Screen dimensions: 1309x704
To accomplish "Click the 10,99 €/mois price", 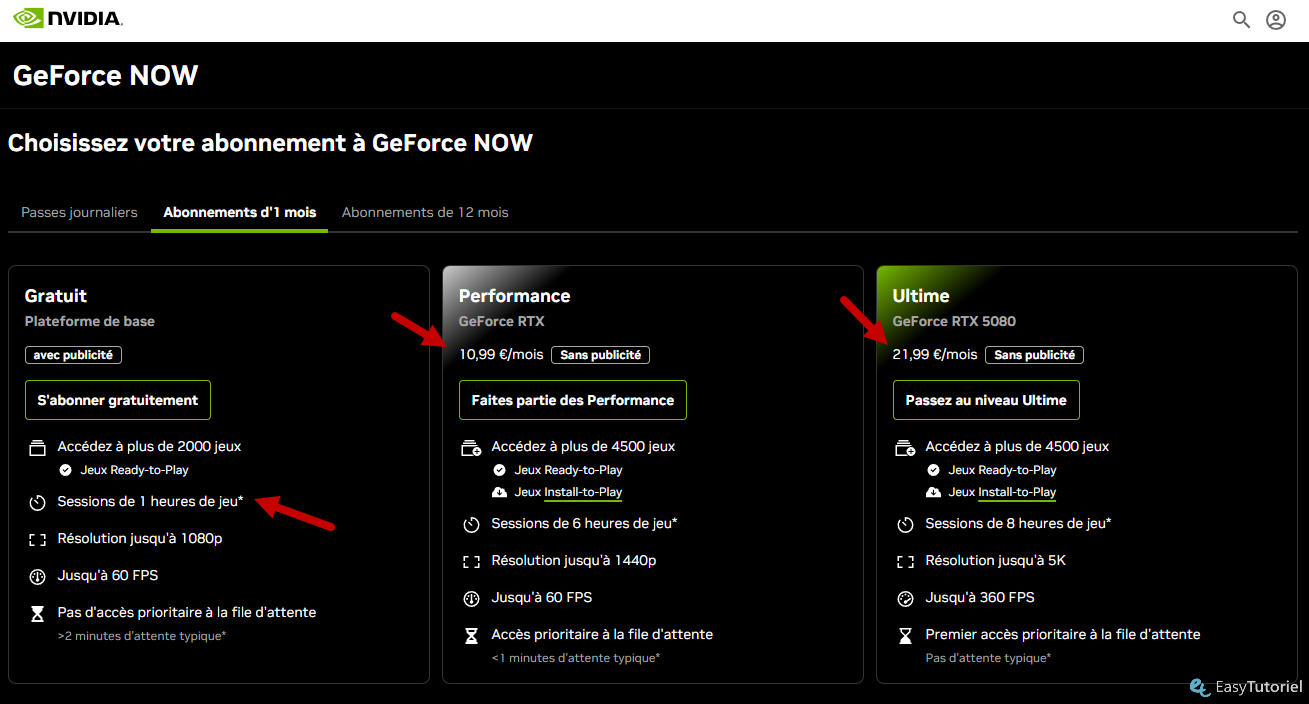I will pos(501,354).
